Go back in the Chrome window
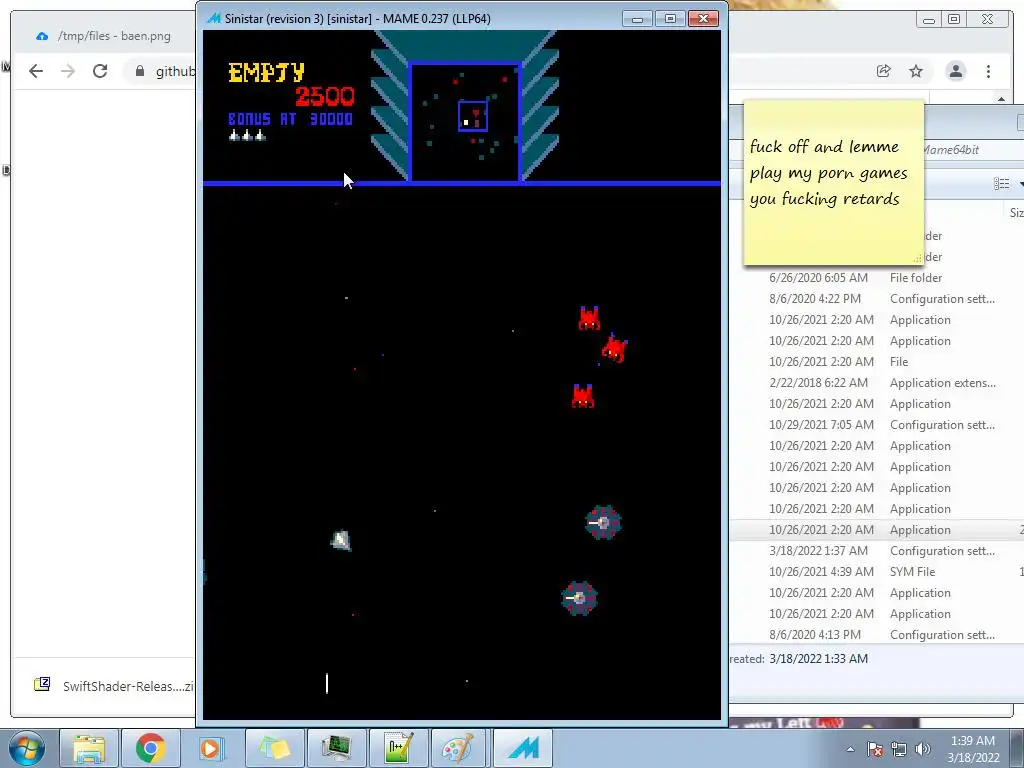 [36, 71]
